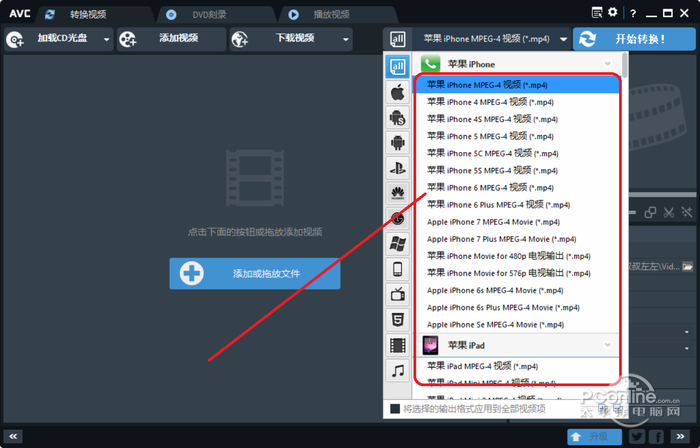The image size is (700, 448).
Task: Open the video formats filmstrip category
Action: click(397, 345)
